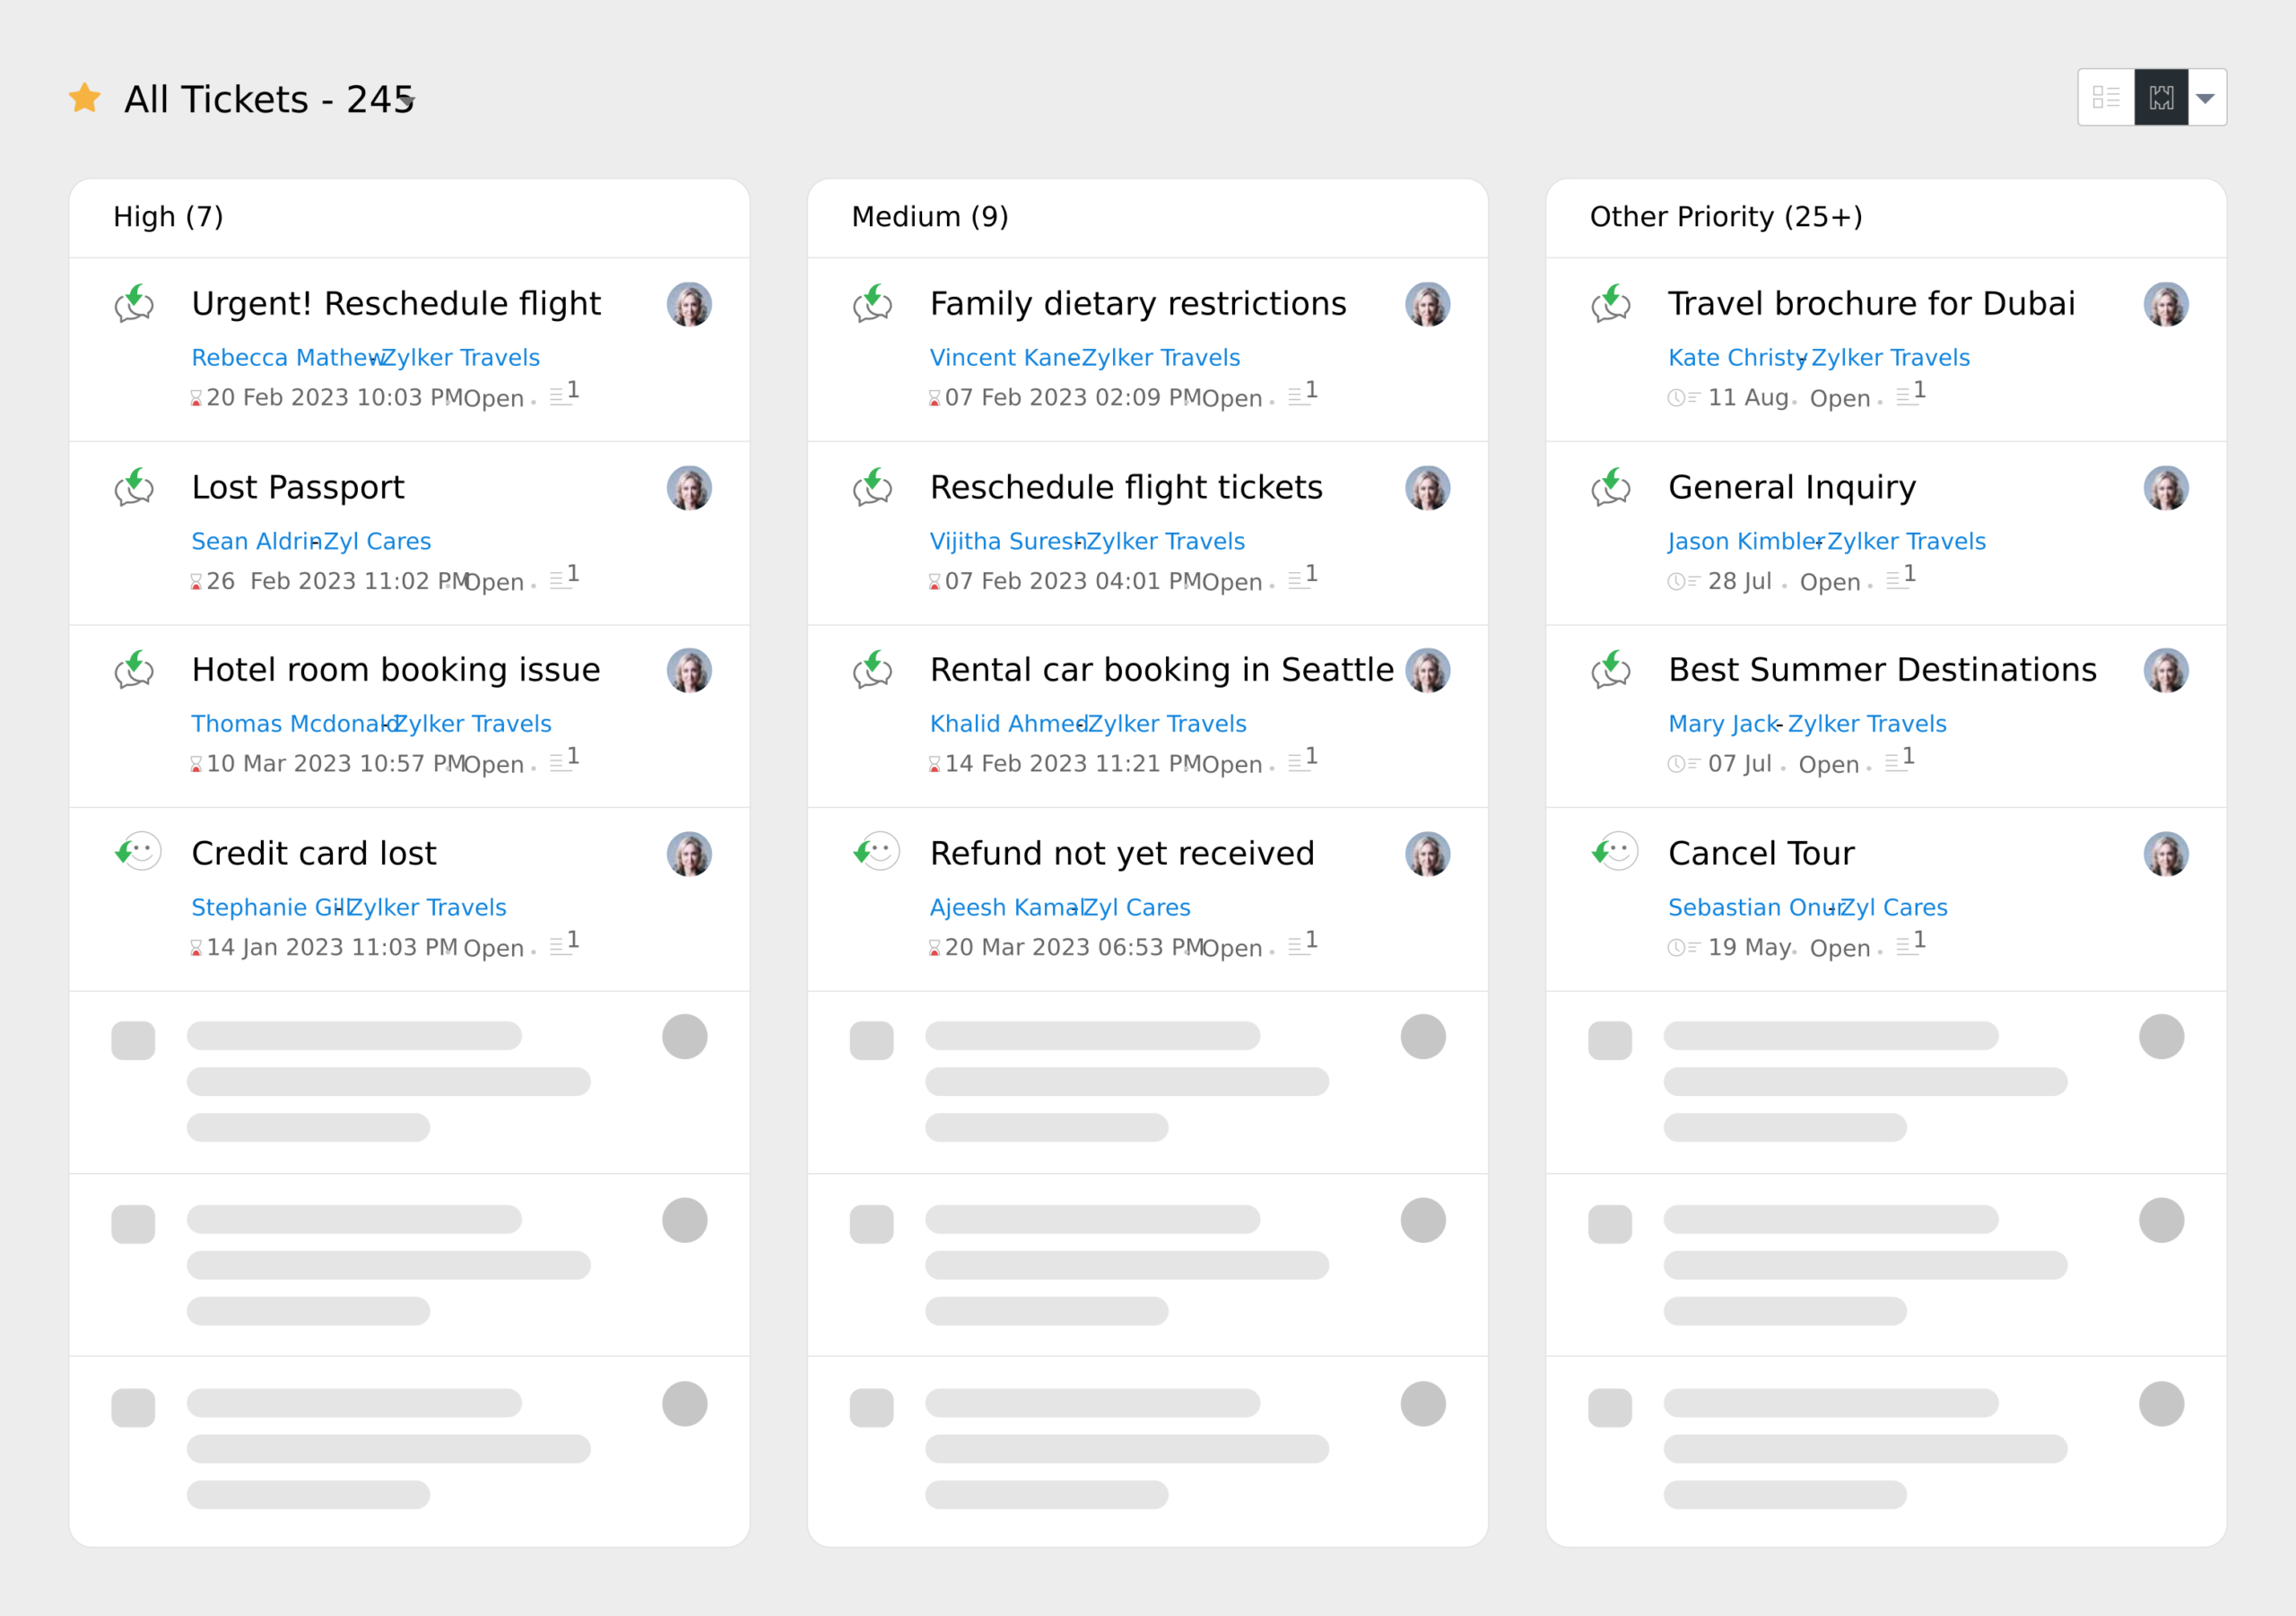
Task: Click due-time clock icon on Travel brochure for Dubai
Action: [1683, 398]
